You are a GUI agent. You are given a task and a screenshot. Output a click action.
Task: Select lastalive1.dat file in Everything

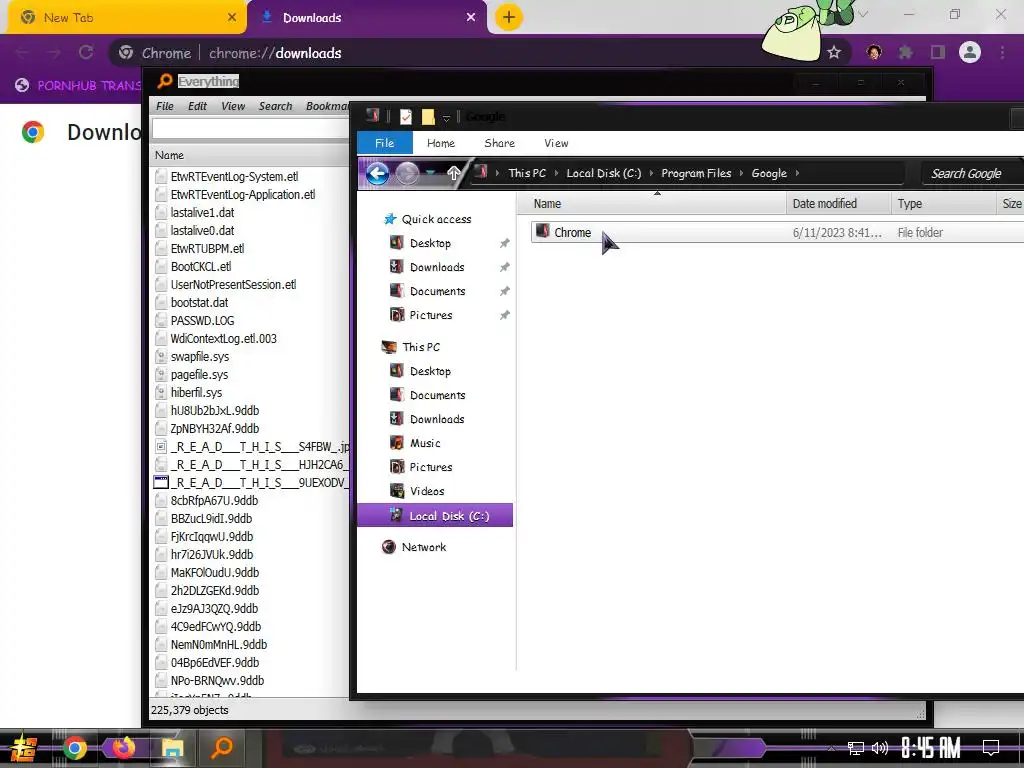pos(202,212)
